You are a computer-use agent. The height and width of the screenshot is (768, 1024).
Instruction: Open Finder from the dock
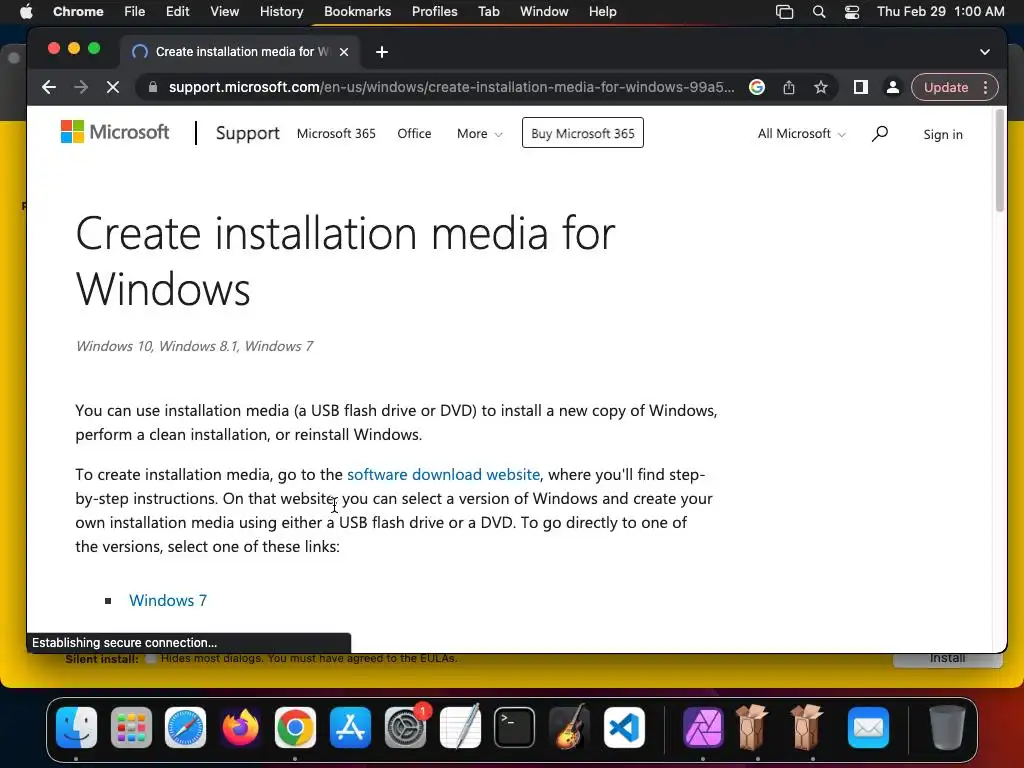click(76, 727)
